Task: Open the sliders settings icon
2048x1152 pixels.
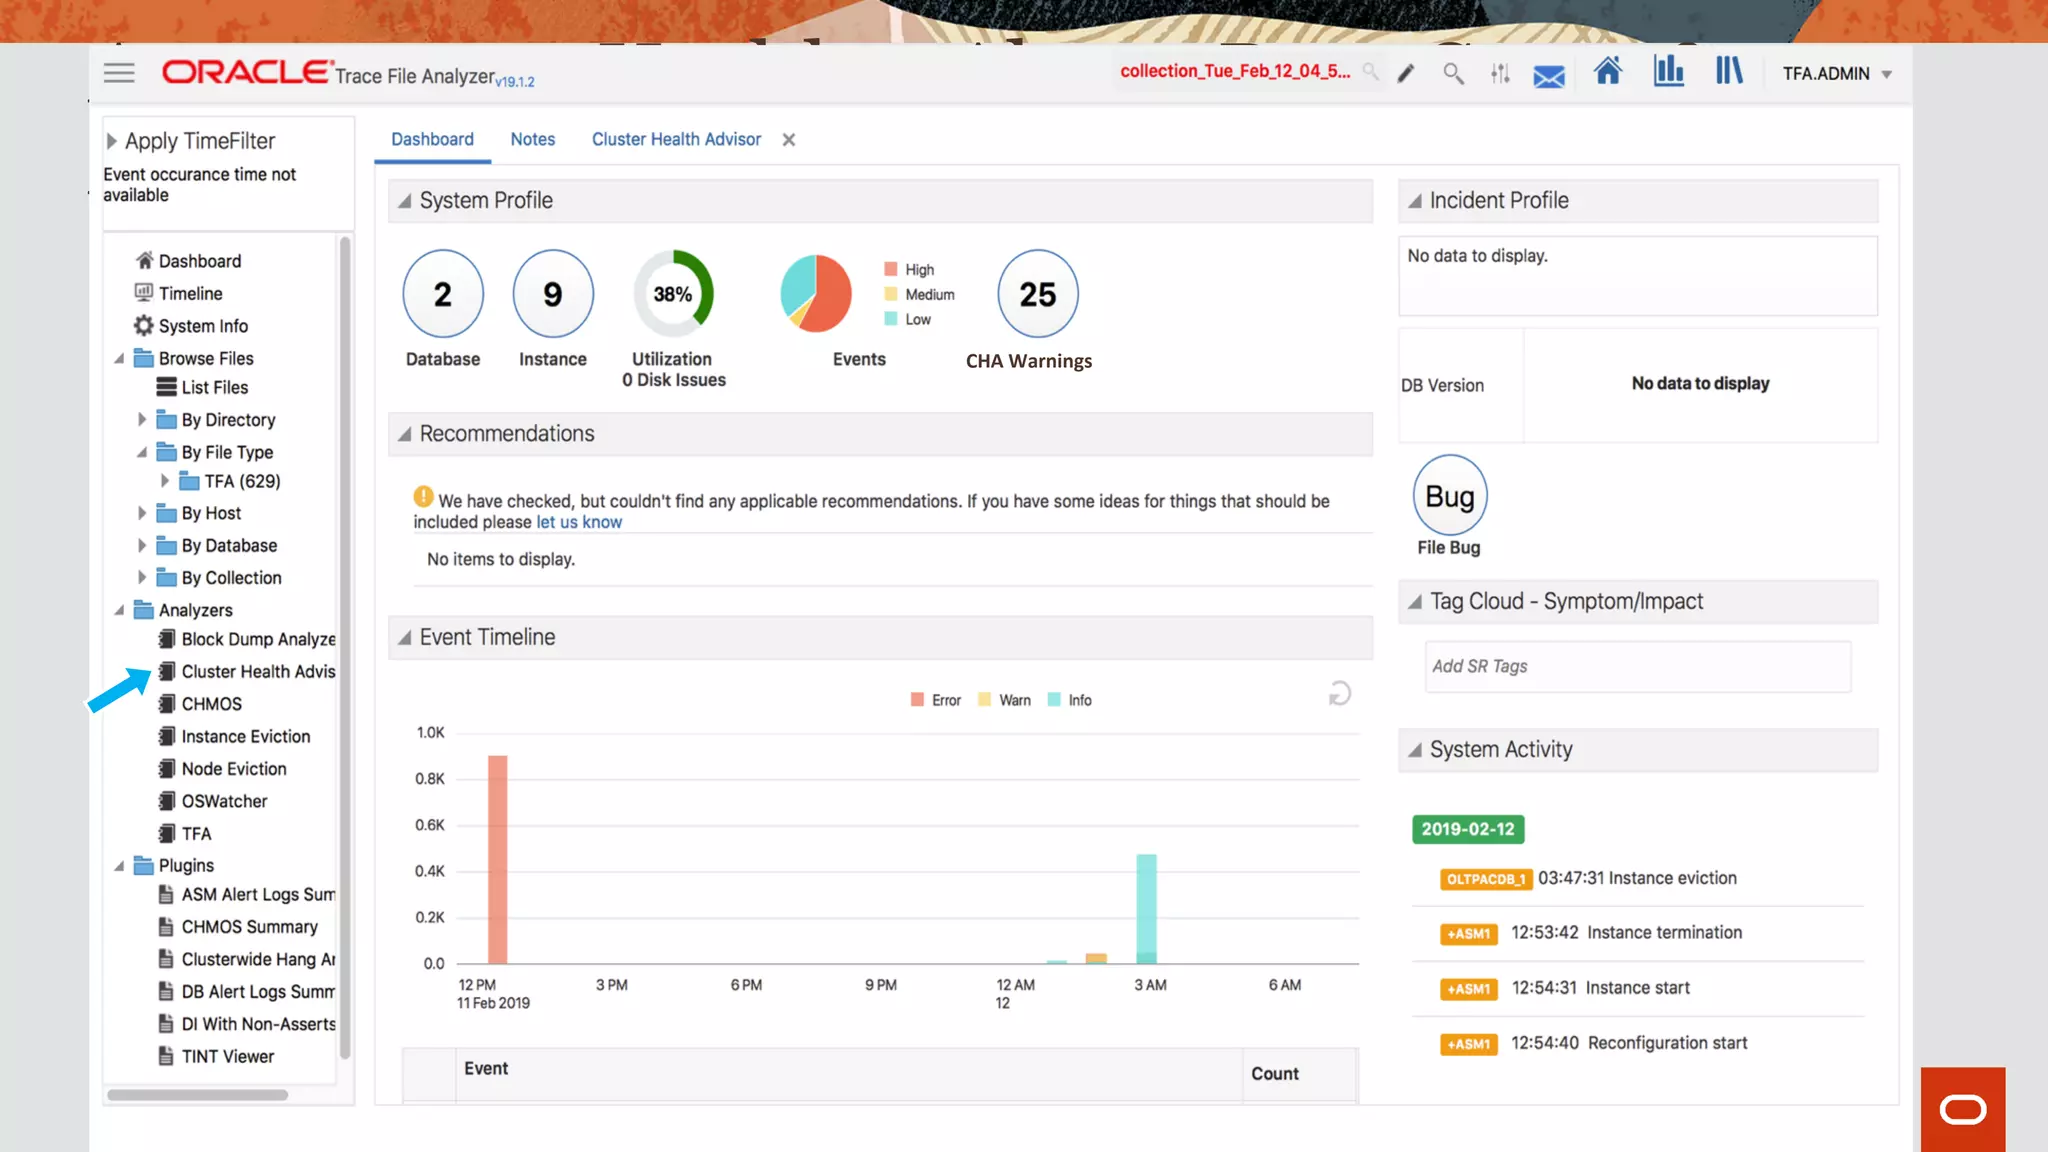Action: (1500, 73)
